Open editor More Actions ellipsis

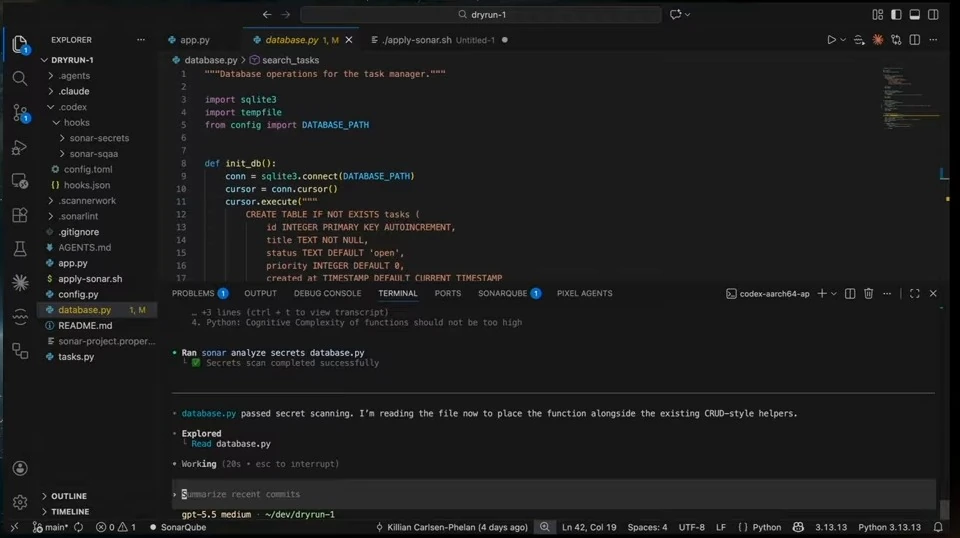(933, 40)
